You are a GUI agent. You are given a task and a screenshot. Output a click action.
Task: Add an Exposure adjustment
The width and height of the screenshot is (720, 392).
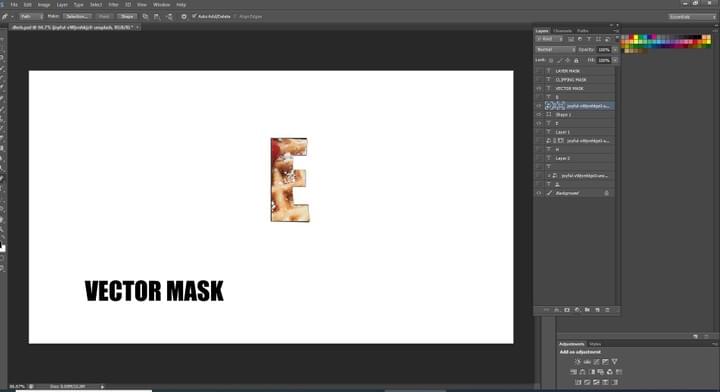[x=605, y=362]
